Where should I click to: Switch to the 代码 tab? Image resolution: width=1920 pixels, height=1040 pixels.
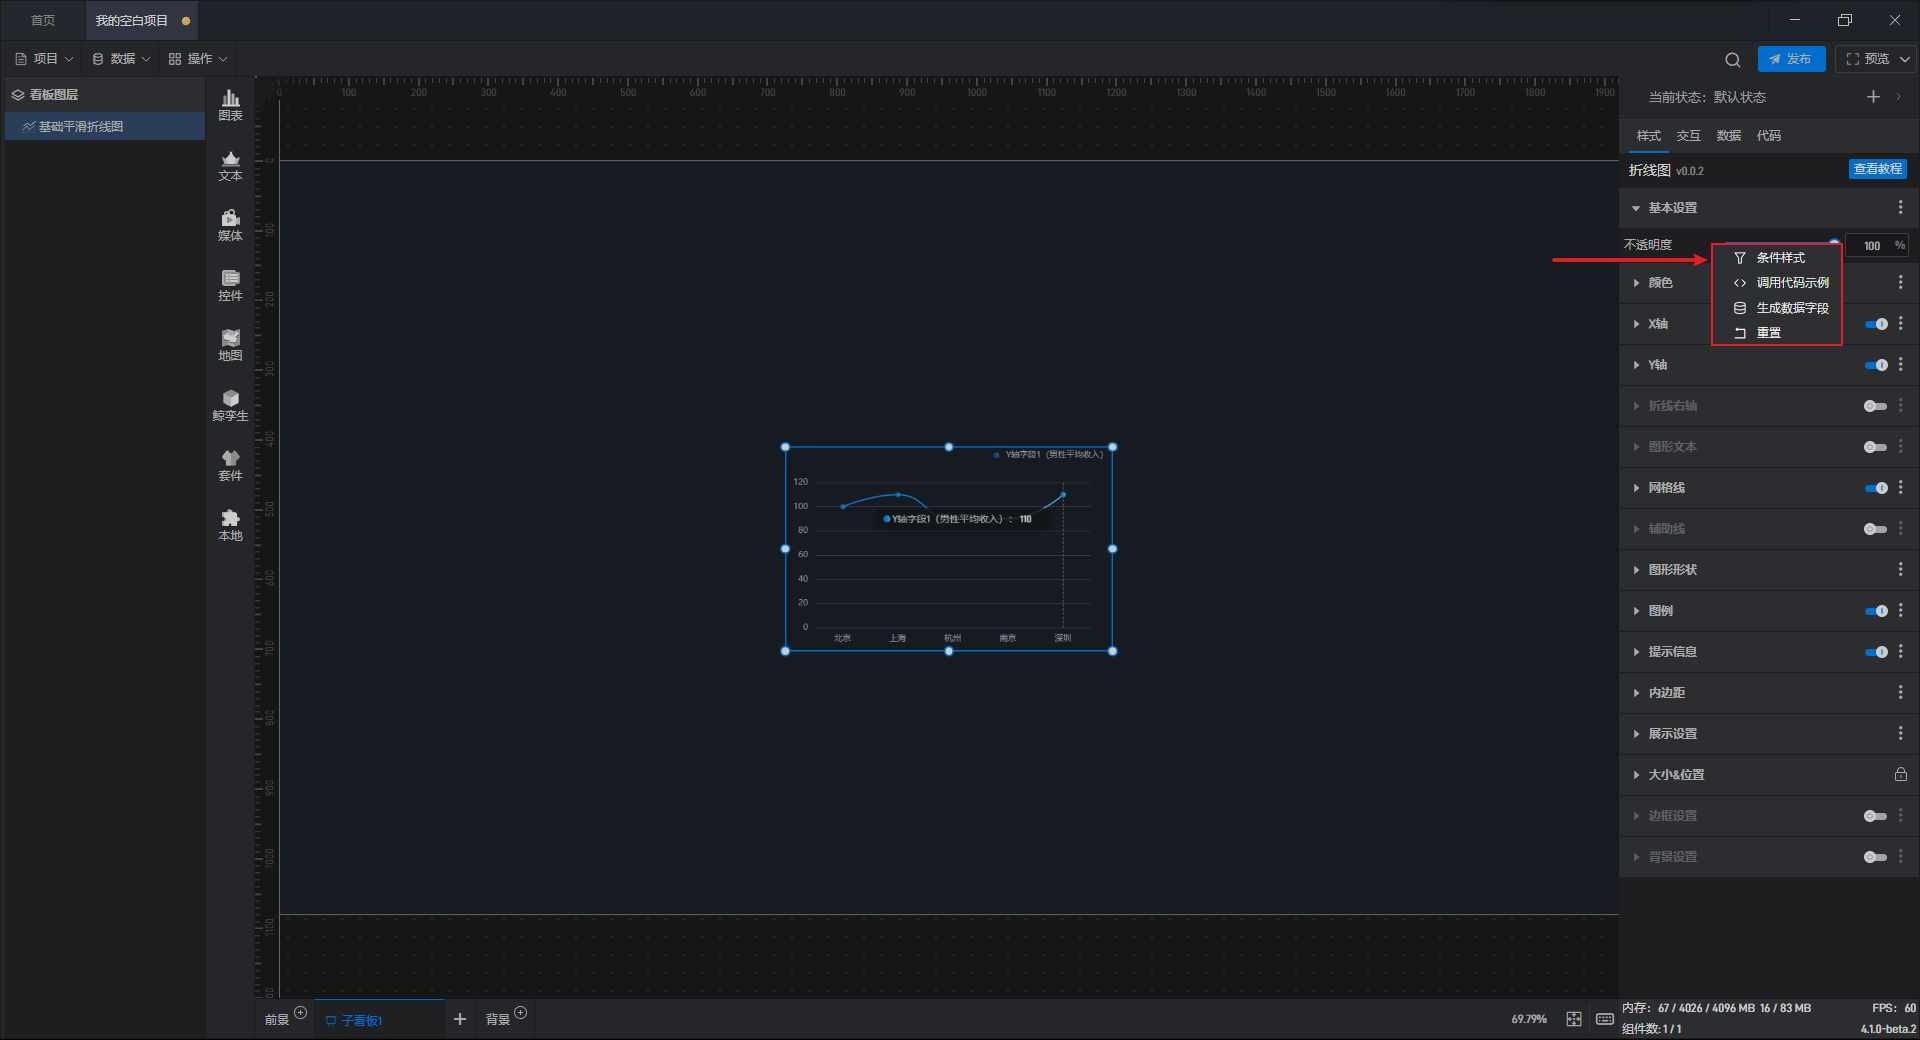pos(1768,136)
